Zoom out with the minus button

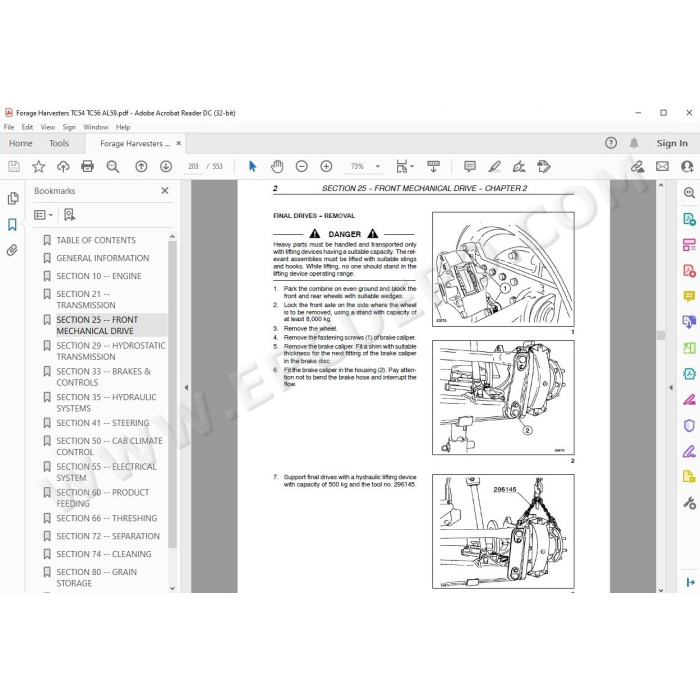tap(302, 167)
